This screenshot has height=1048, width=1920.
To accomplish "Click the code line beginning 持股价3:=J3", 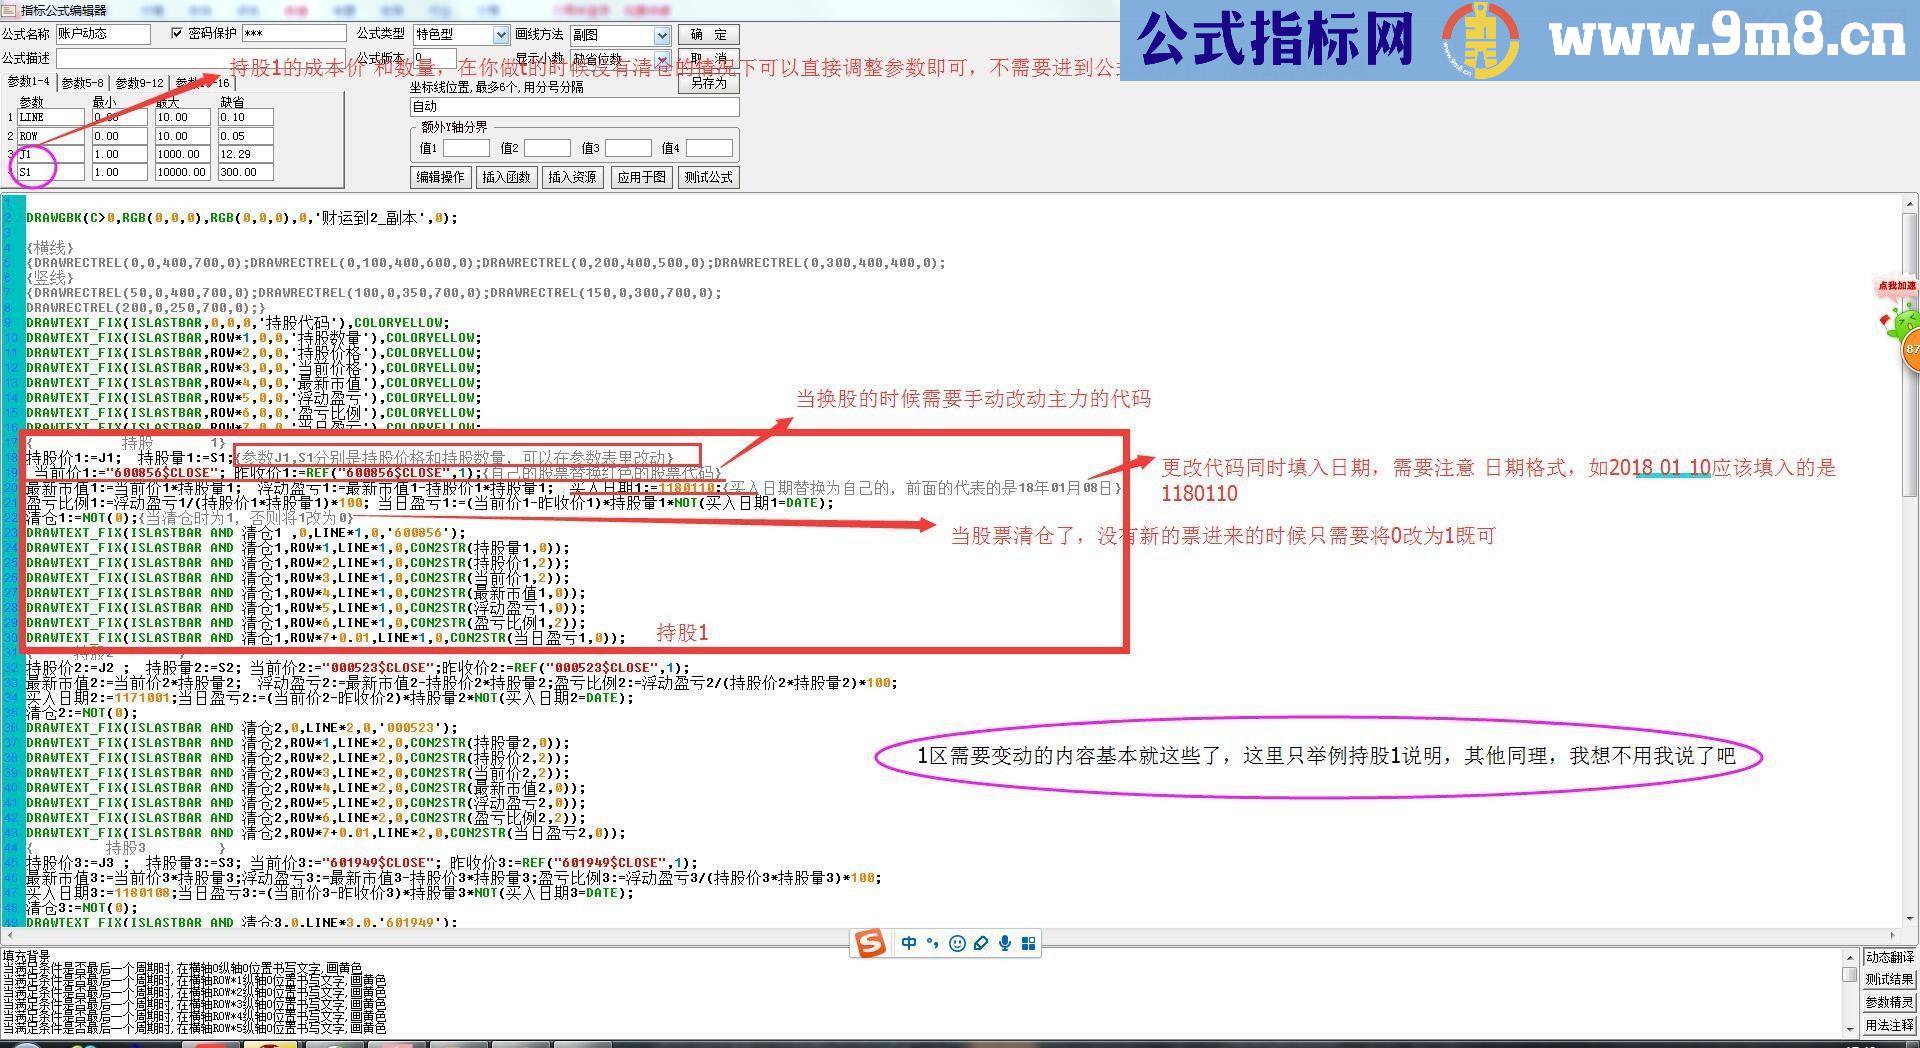I will tap(362, 863).
